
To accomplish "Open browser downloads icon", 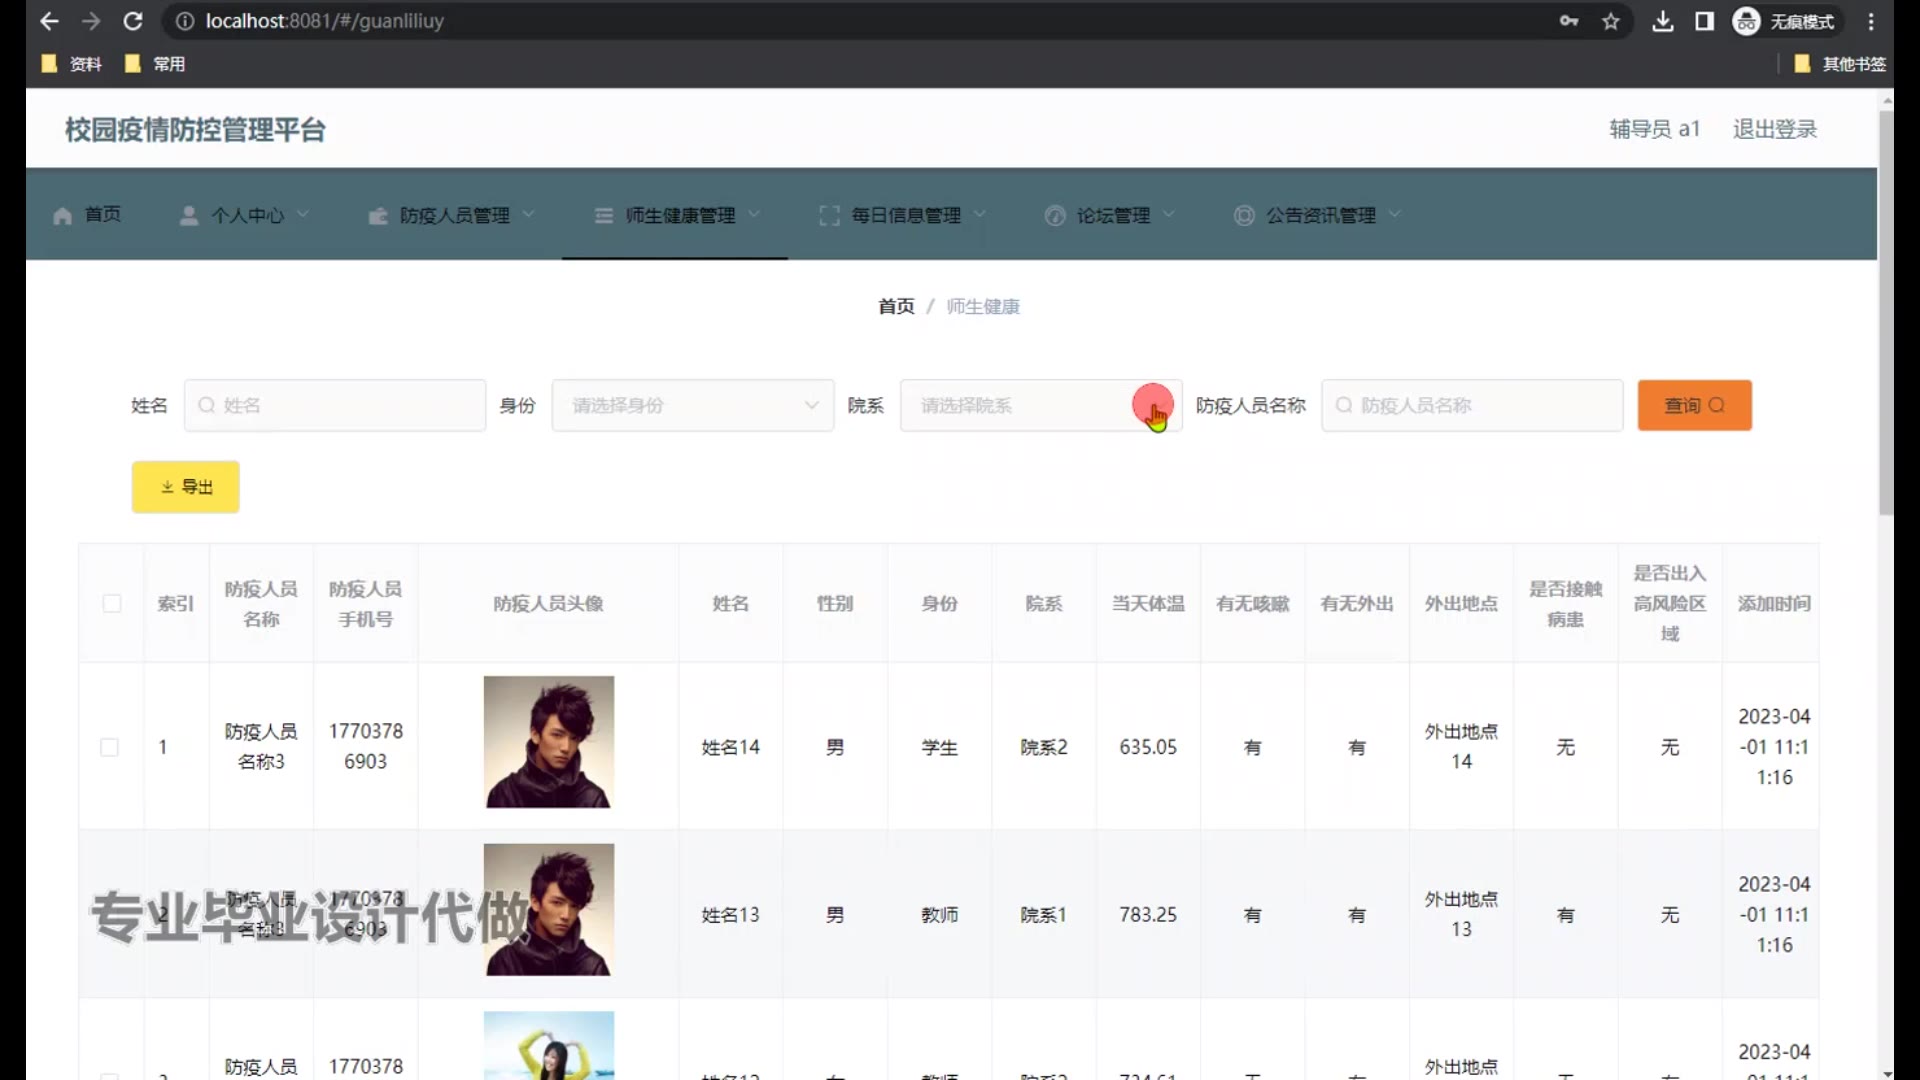I will [x=1662, y=21].
